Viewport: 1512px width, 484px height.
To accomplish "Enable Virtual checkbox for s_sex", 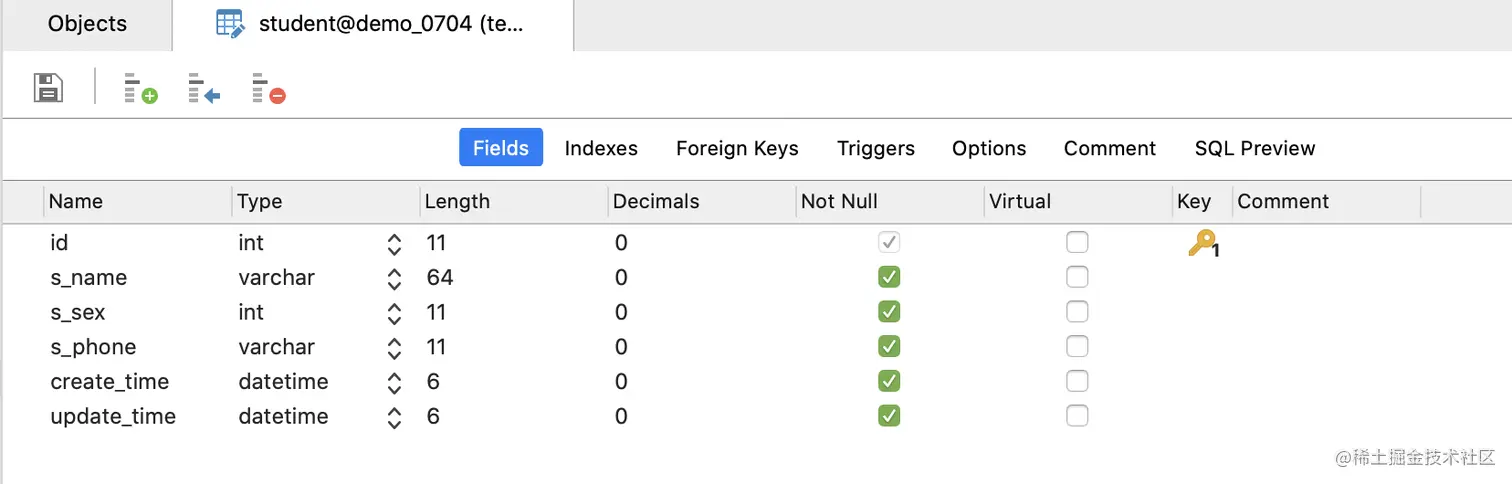I will 1077,312.
